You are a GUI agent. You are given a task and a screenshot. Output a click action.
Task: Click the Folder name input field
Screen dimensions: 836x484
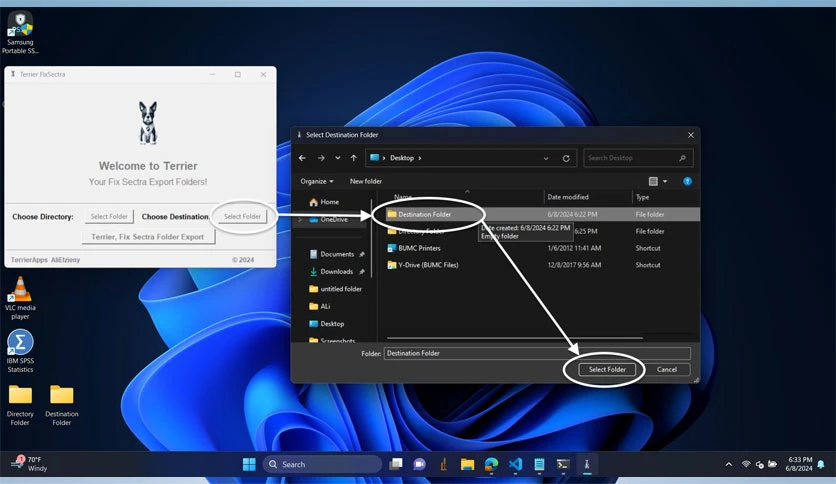click(x=537, y=353)
